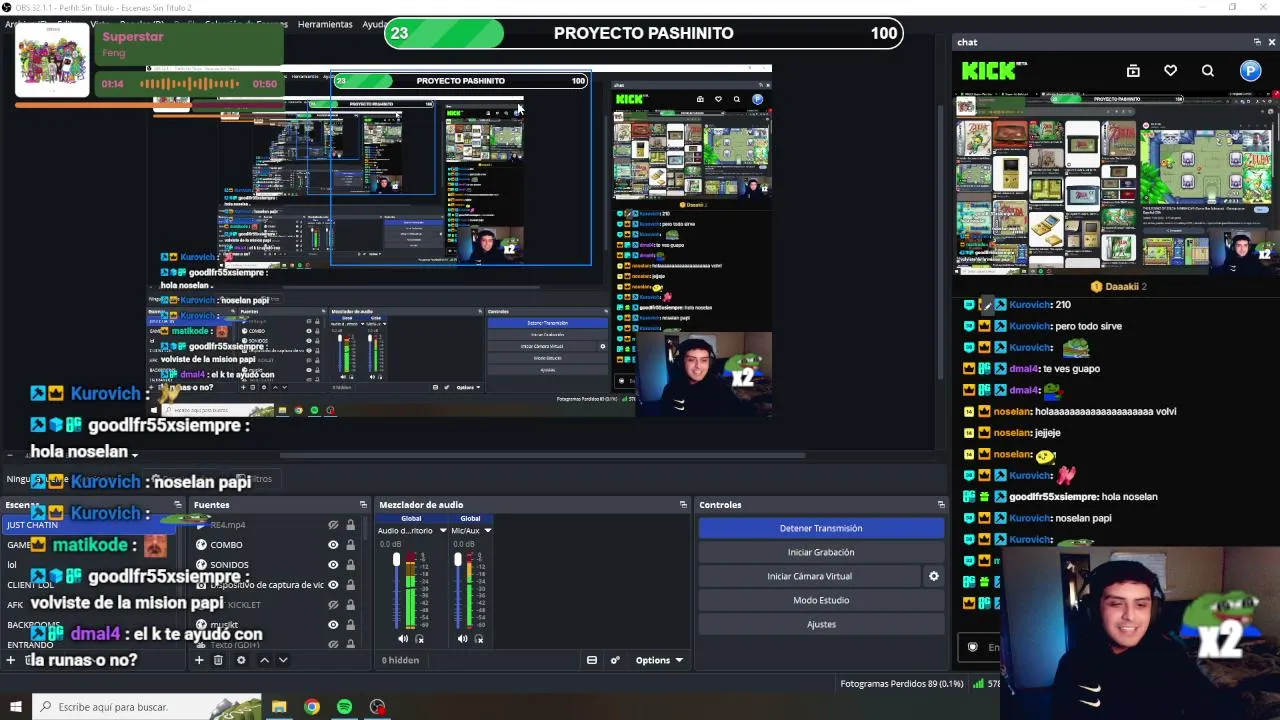This screenshot has height=720, width=1280.
Task: Toggle lock on the KICKLET source
Action: [x=350, y=605]
